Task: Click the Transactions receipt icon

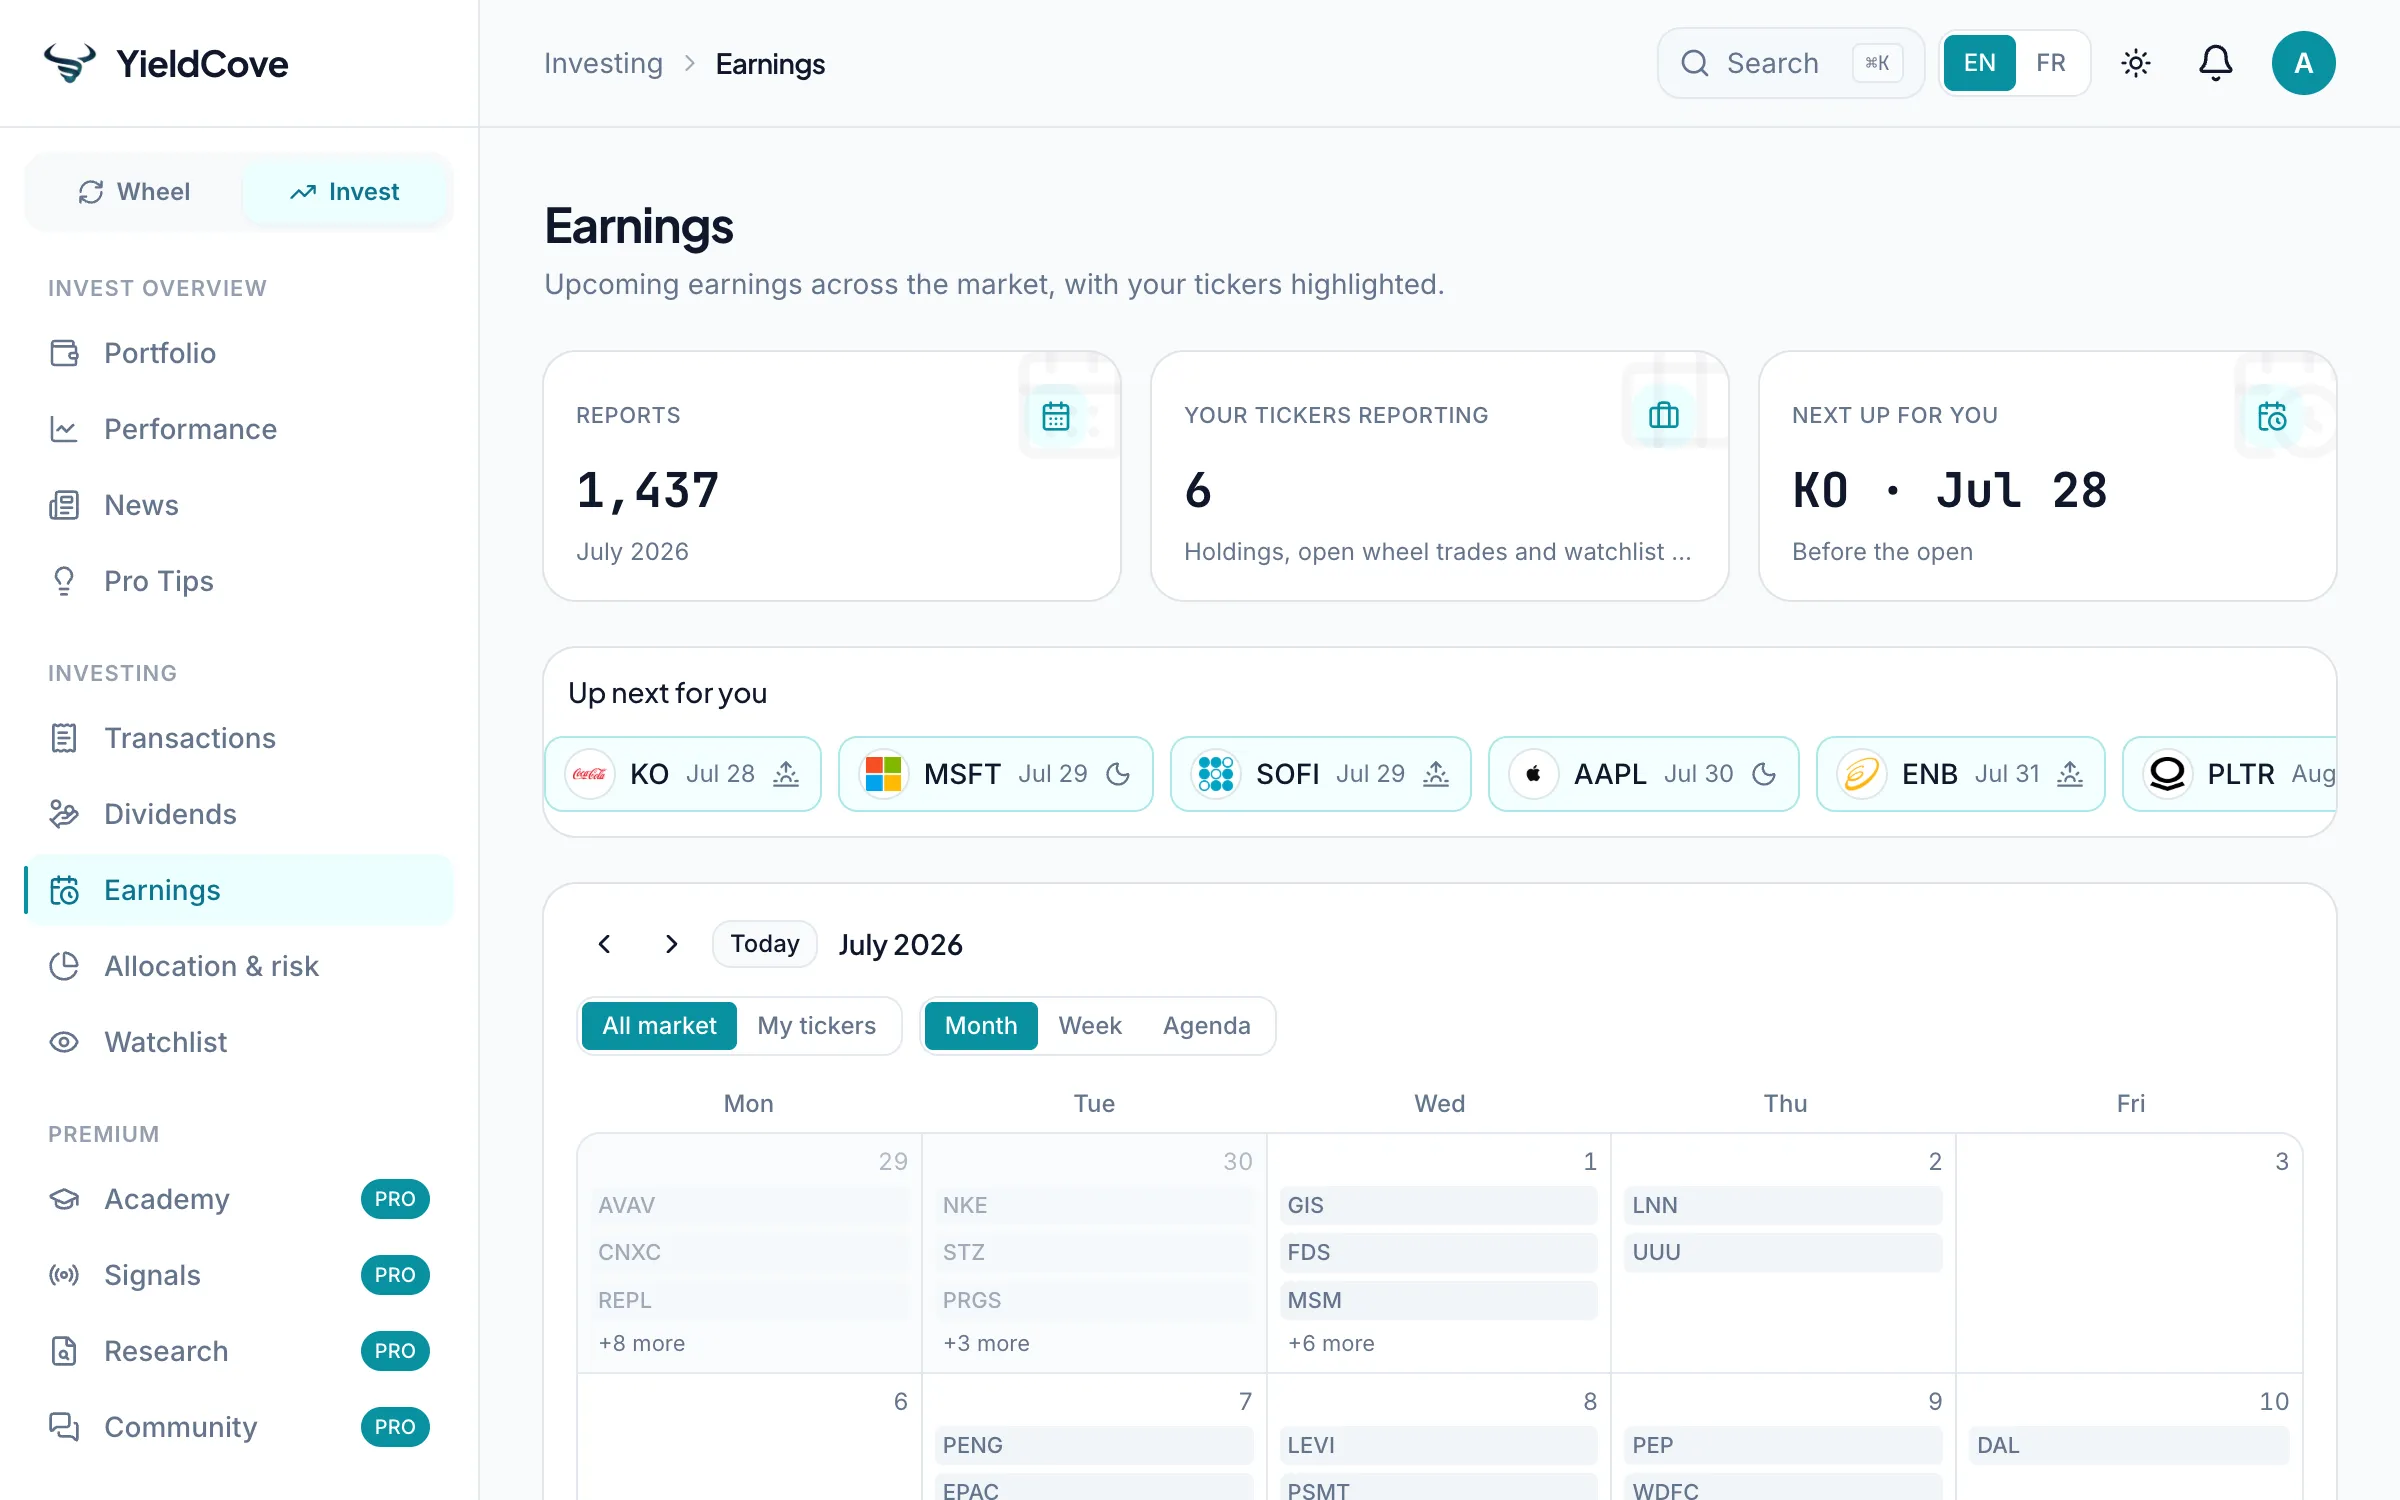Action: pos(64,738)
